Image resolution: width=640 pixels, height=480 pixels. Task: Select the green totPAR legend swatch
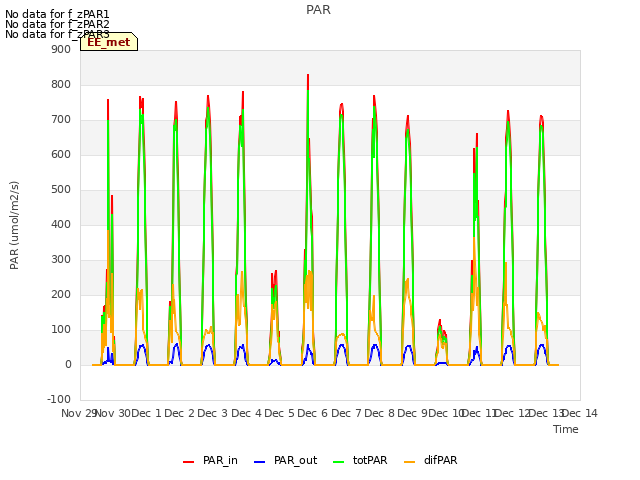[x=338, y=462]
